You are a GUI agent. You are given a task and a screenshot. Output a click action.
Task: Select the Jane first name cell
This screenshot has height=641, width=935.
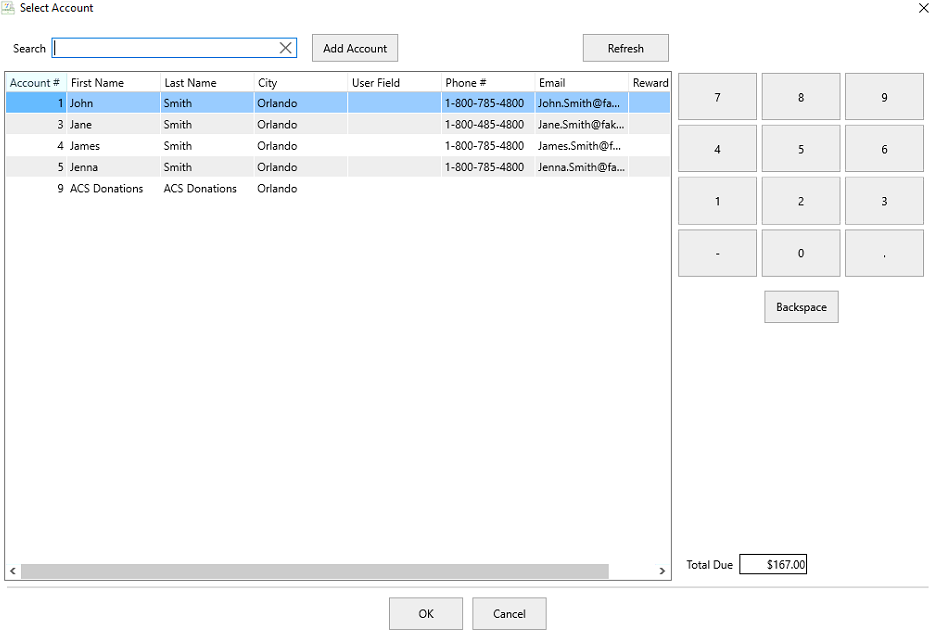[x=113, y=125]
